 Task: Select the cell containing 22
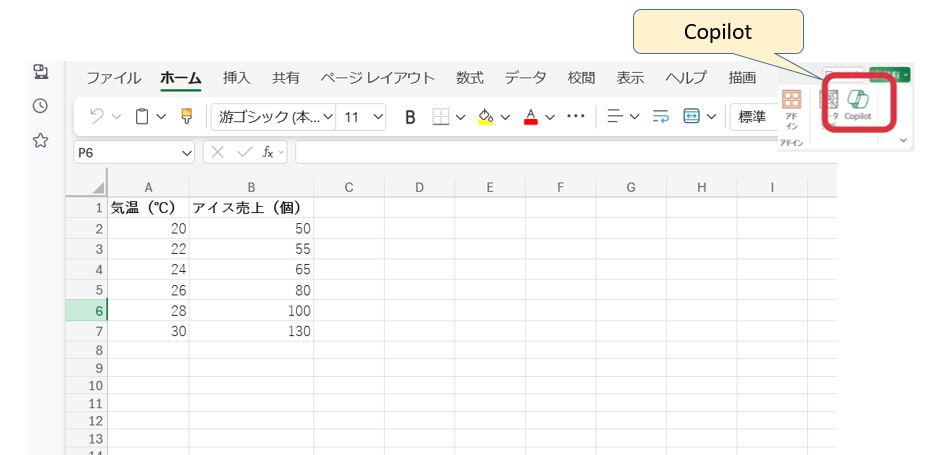[148, 249]
